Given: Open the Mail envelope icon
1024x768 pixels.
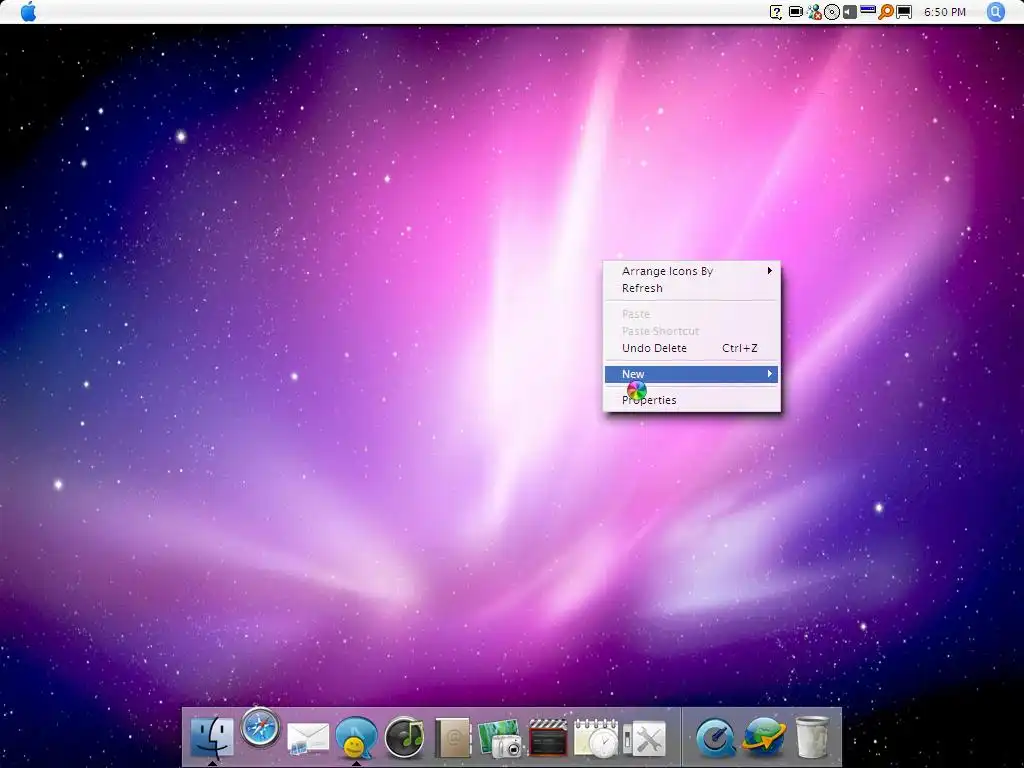Looking at the screenshot, I should [308, 739].
